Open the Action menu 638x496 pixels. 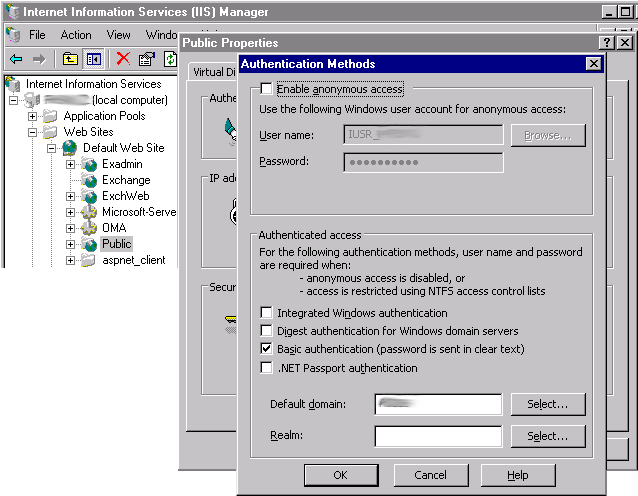pos(76,35)
